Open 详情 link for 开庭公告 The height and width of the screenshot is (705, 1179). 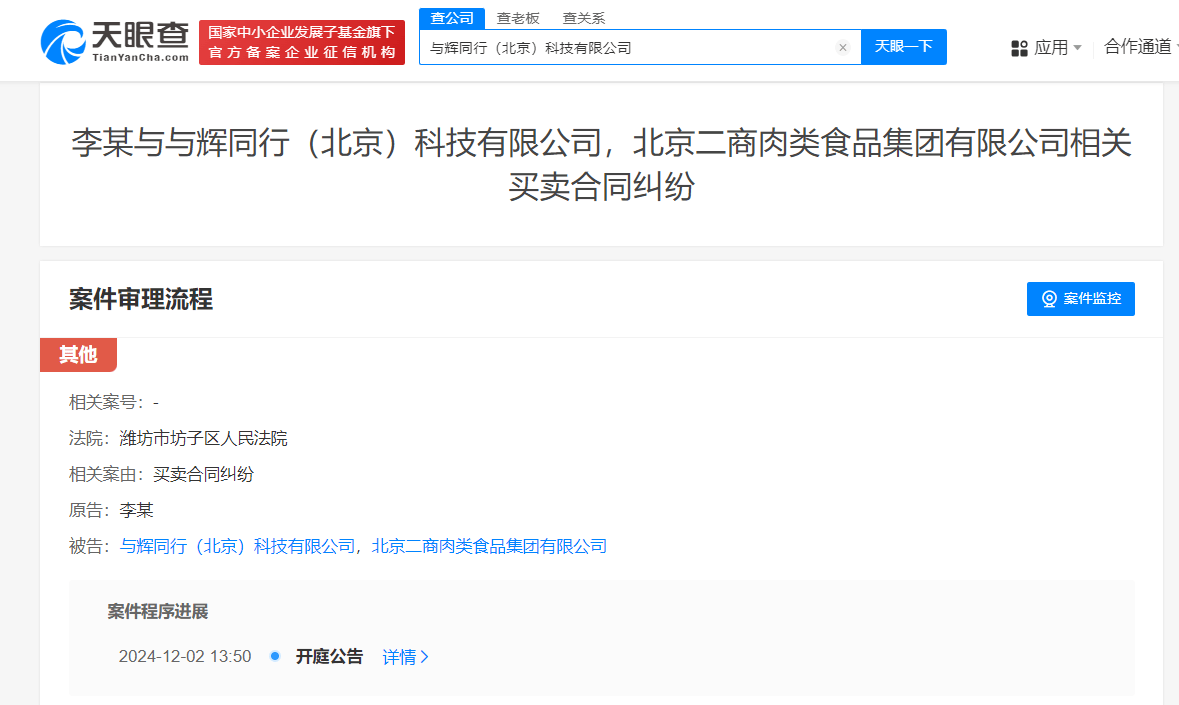pyautogui.click(x=405, y=657)
